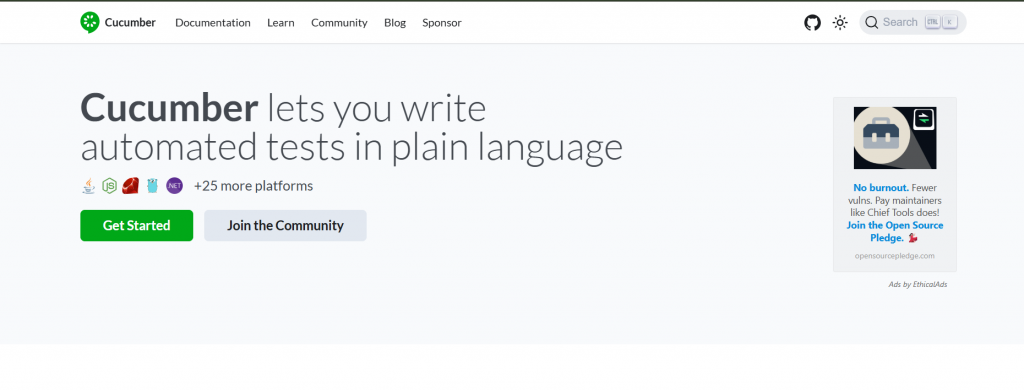The width and height of the screenshot is (1024, 390).
Task: Select the Node.js platform icon
Action: pos(109,186)
